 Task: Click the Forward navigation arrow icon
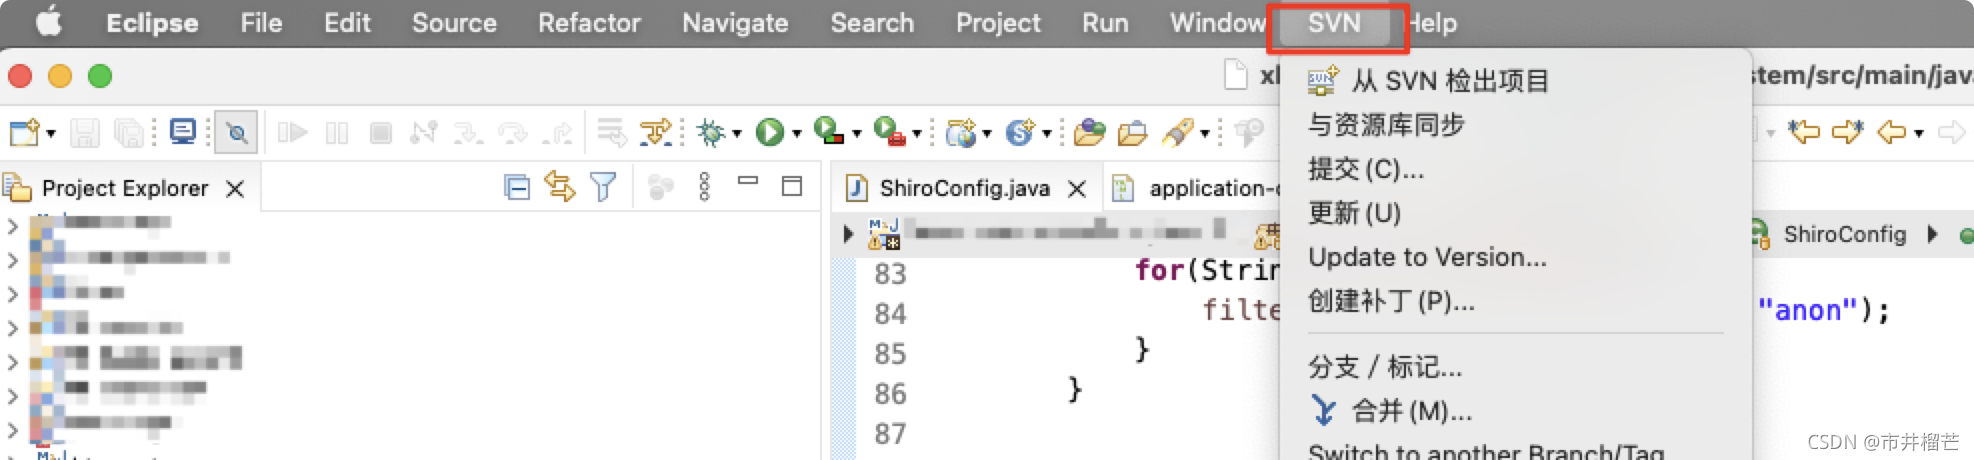(x=1952, y=132)
